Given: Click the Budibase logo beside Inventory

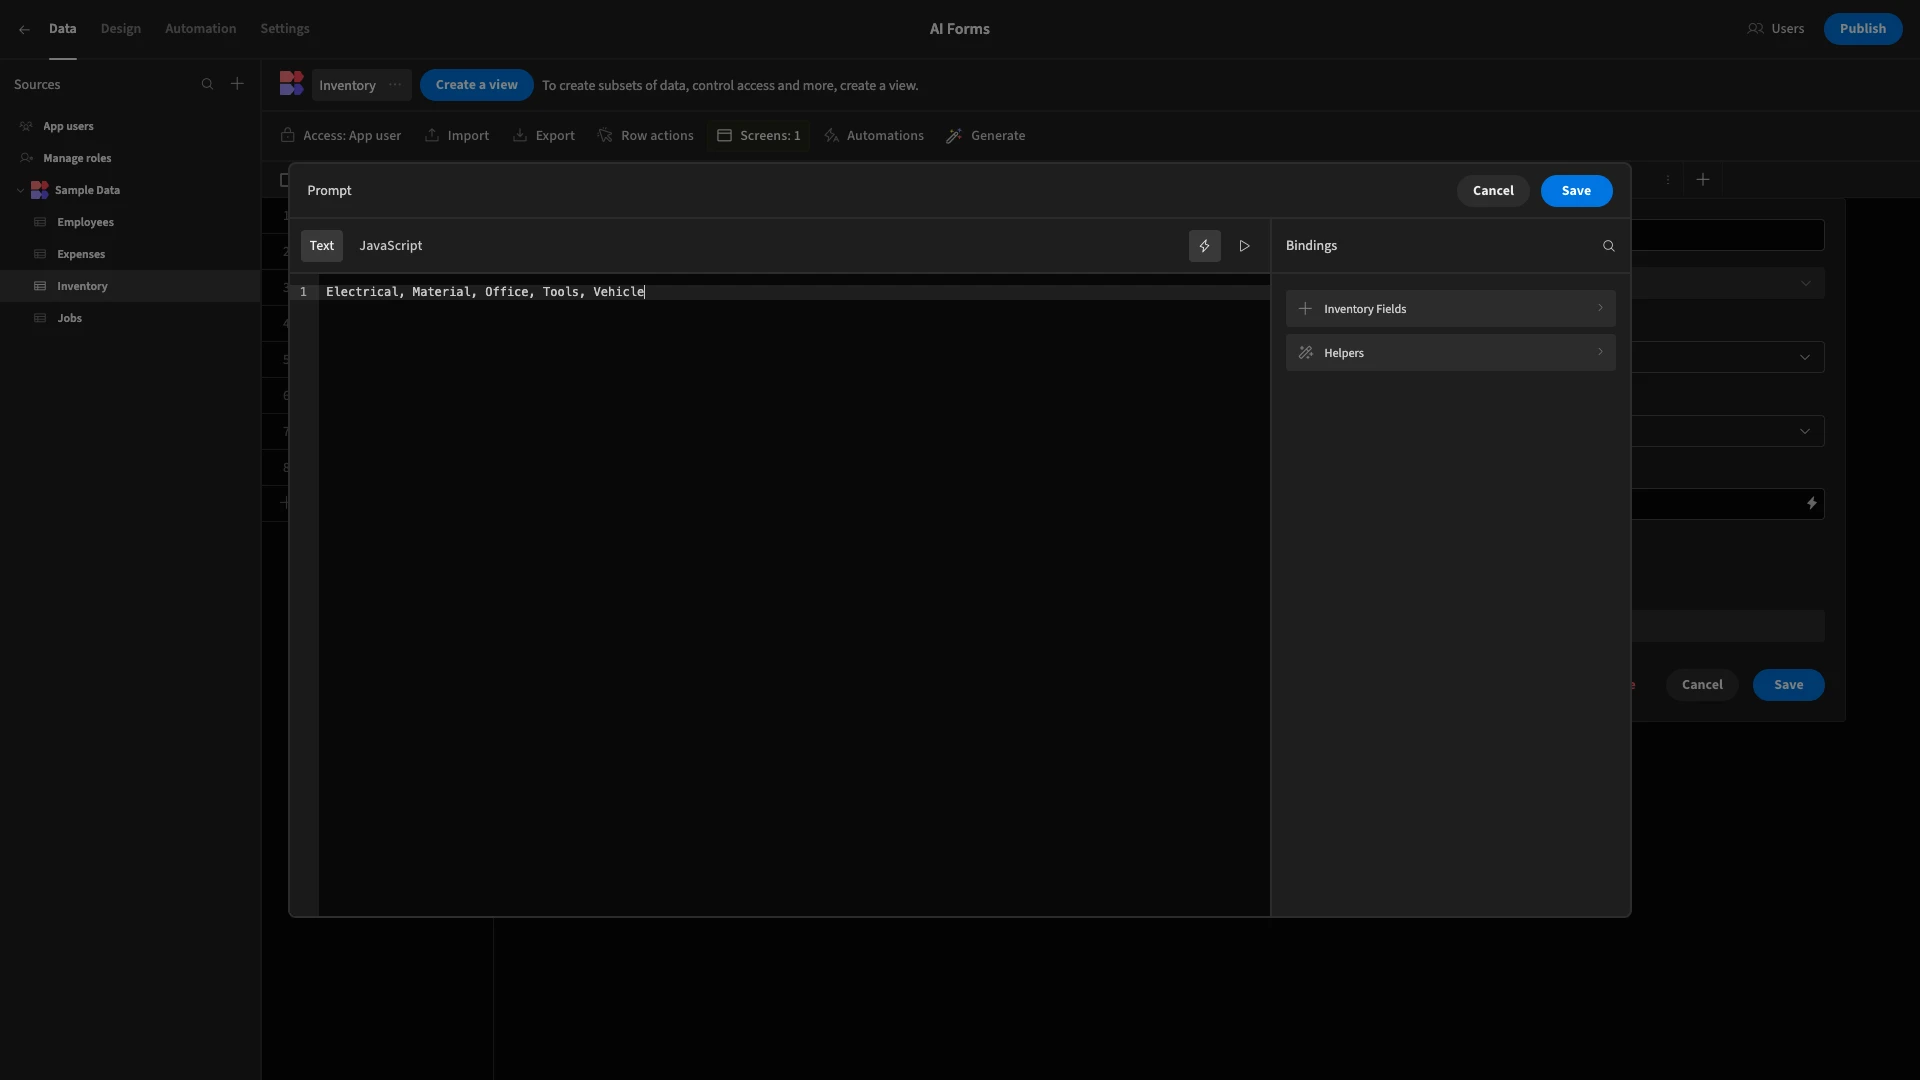Looking at the screenshot, I should tap(291, 84).
